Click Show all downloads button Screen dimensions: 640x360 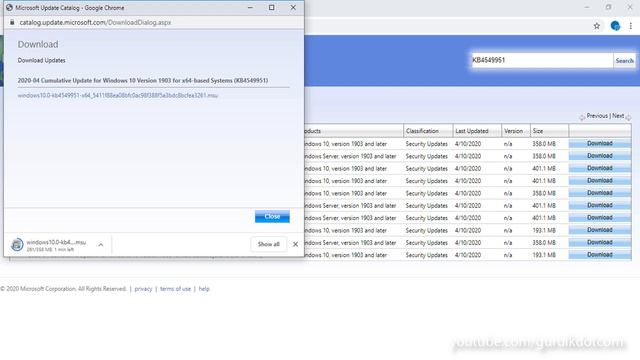(x=269, y=244)
